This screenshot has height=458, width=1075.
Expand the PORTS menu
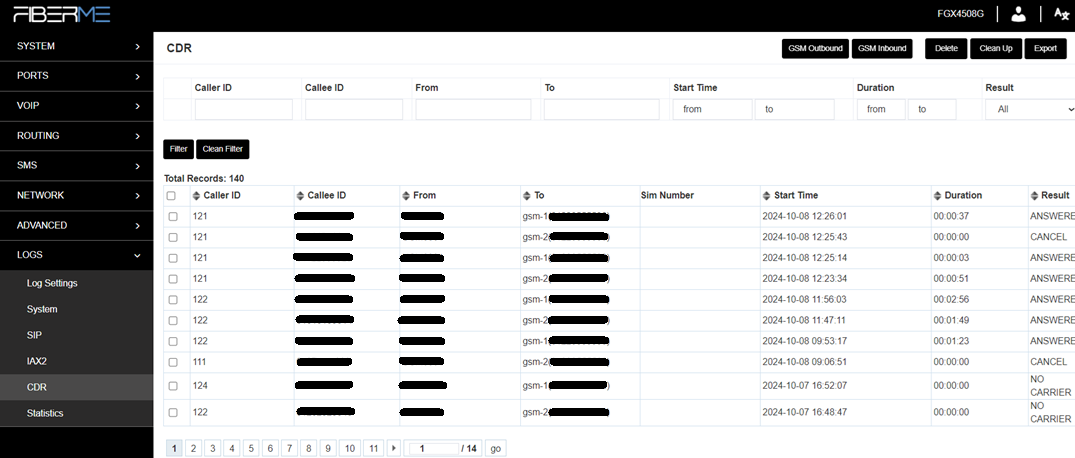(76, 76)
